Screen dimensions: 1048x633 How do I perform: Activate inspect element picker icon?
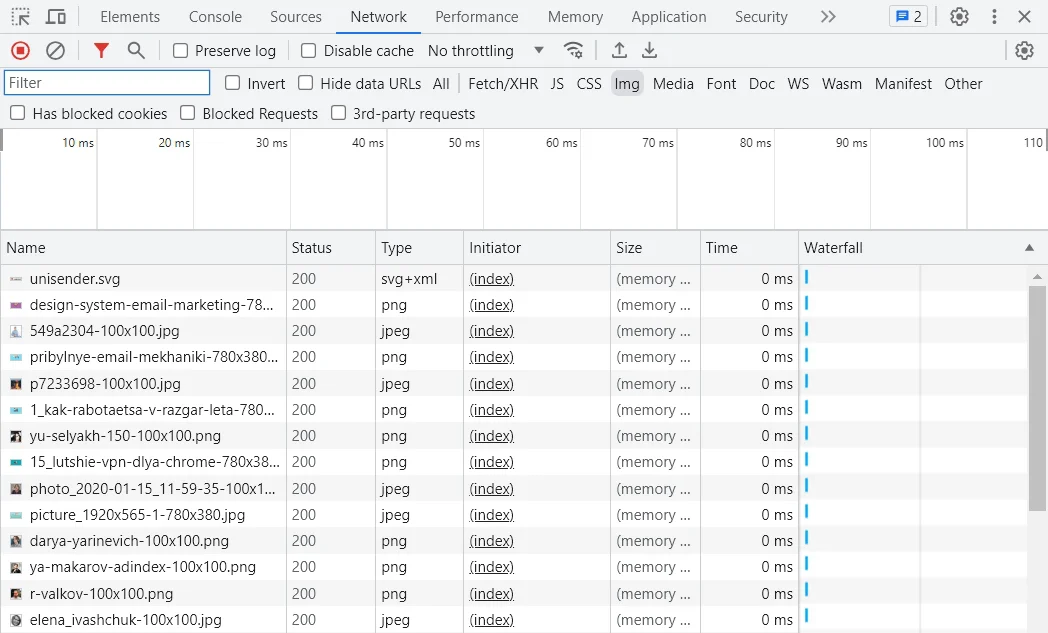21,17
